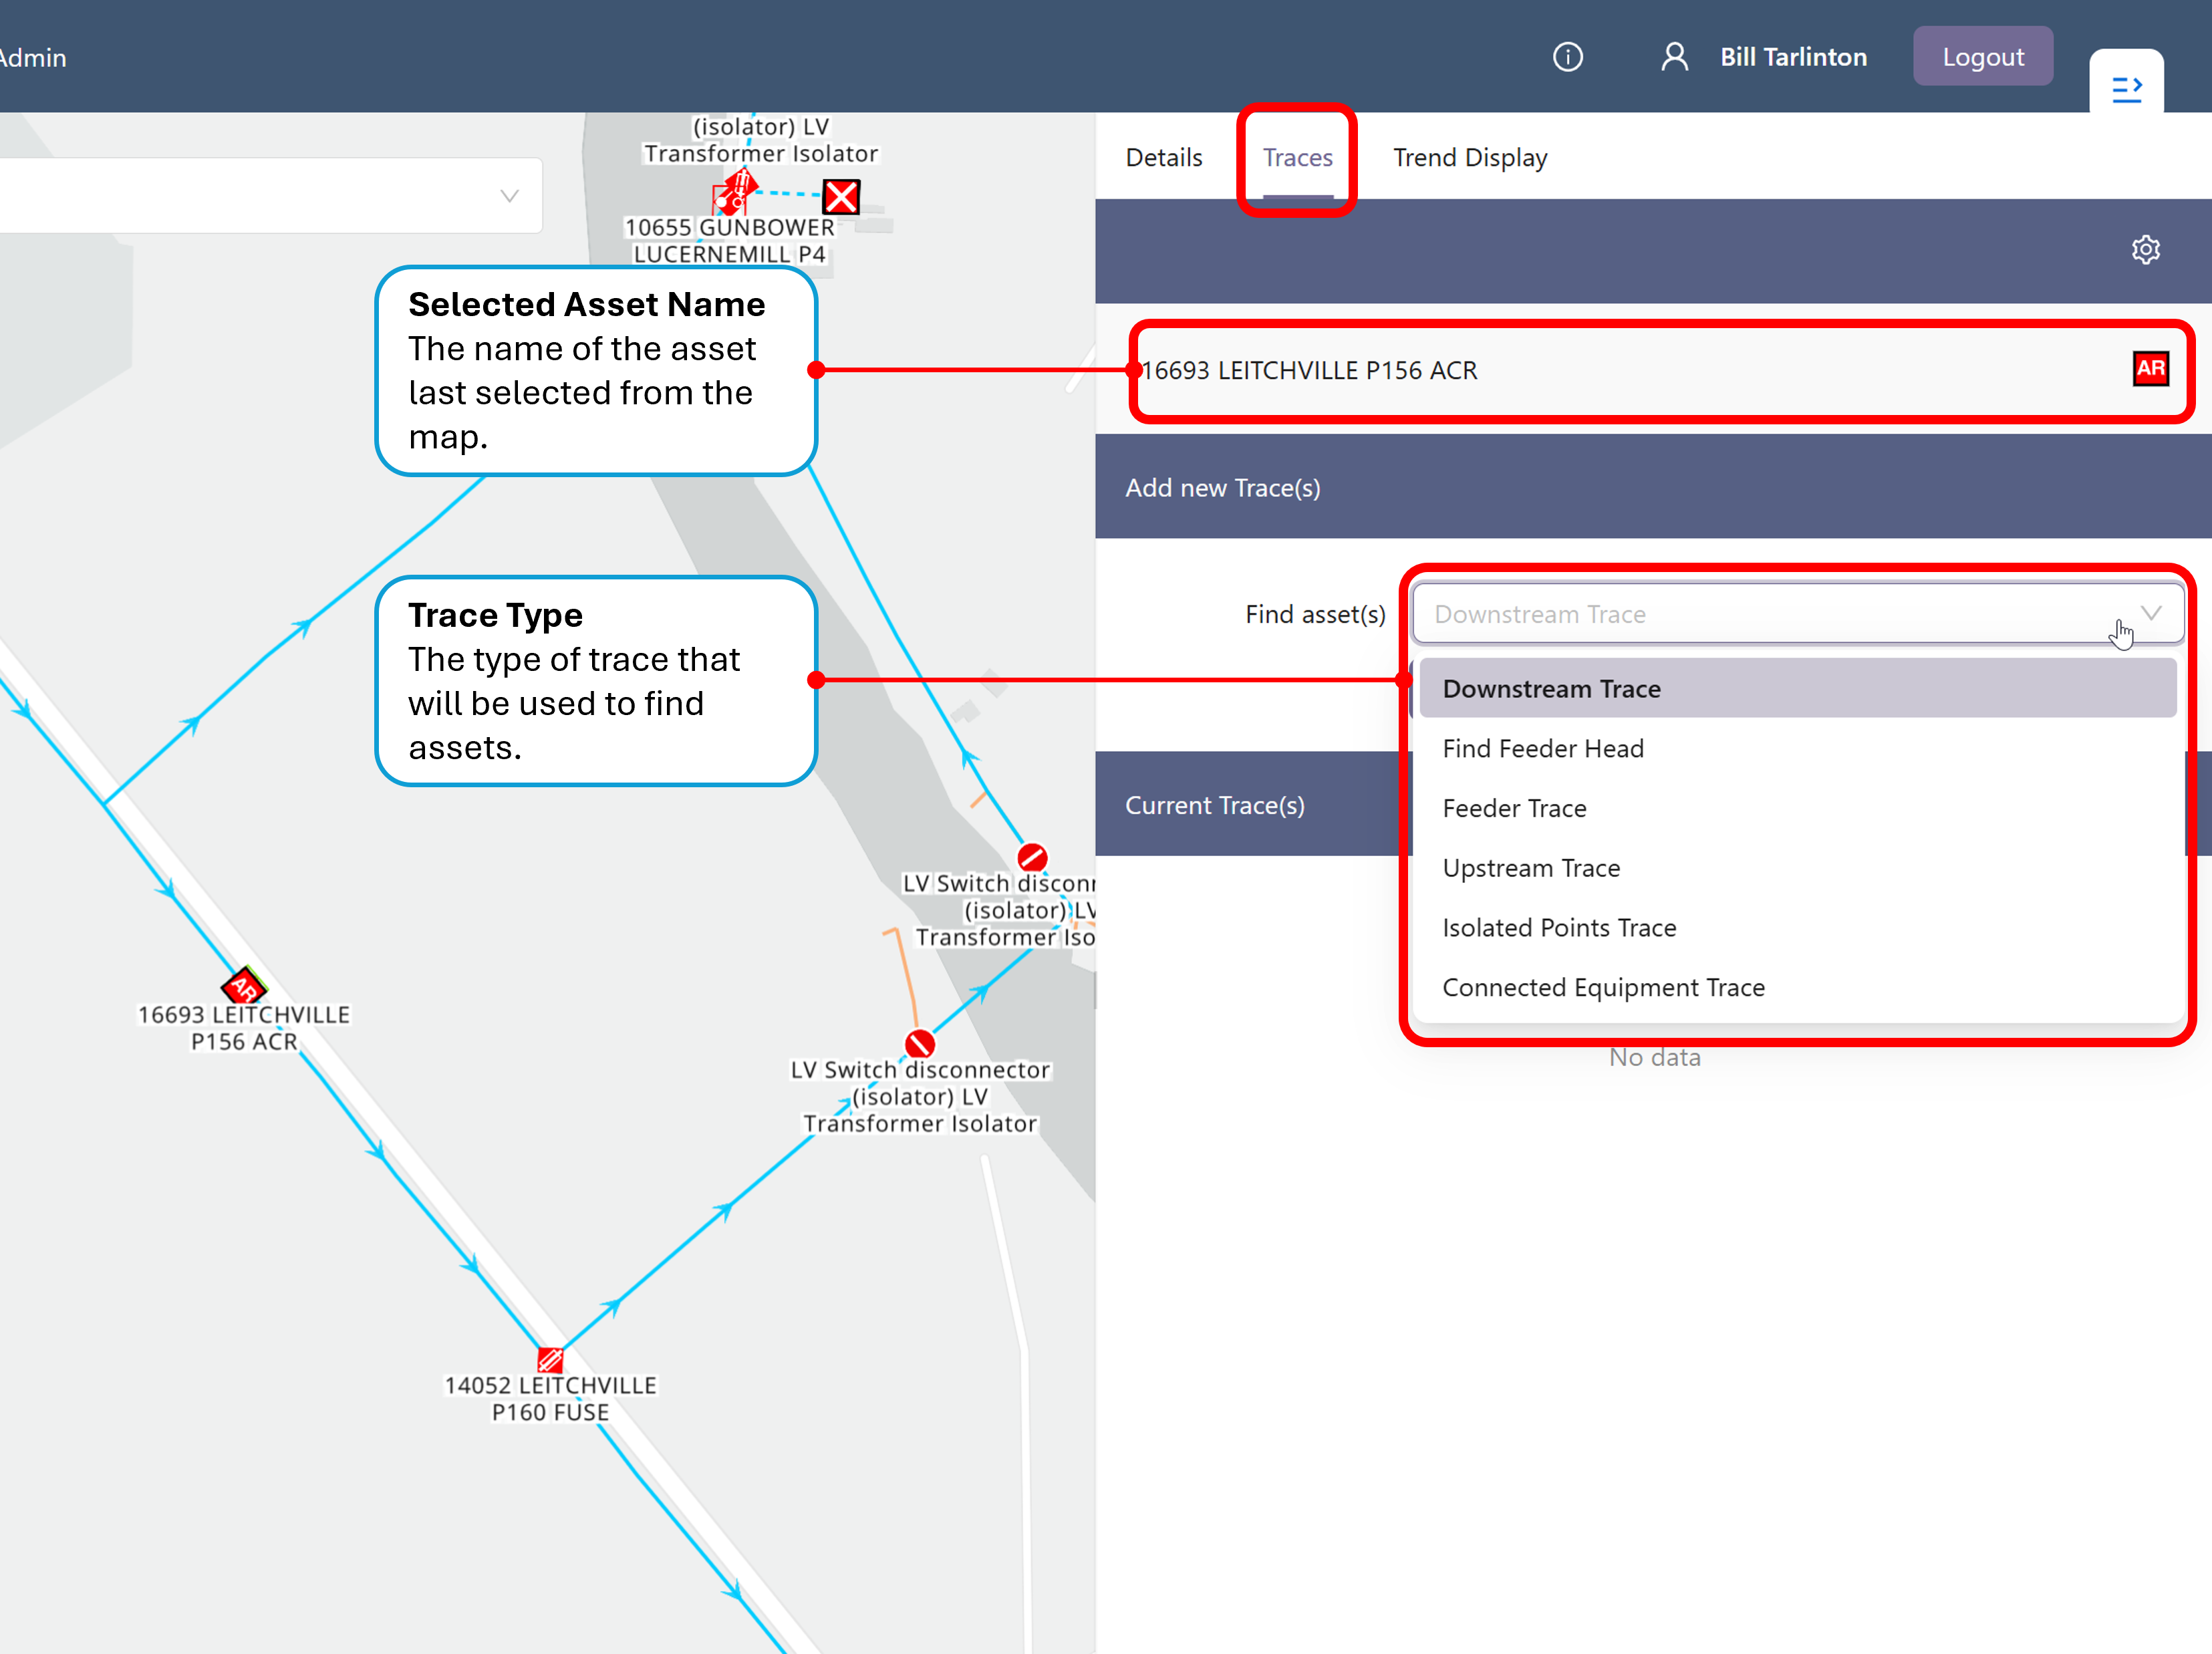Switch to the Traces tab
Viewport: 2212px width, 1654px height.
pyautogui.click(x=1297, y=158)
